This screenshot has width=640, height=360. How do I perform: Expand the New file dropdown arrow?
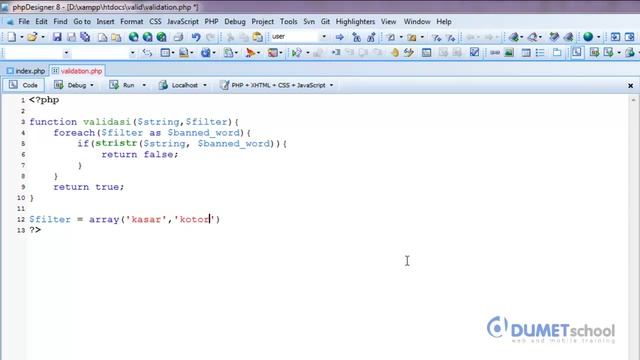pyautogui.click(x=22, y=37)
